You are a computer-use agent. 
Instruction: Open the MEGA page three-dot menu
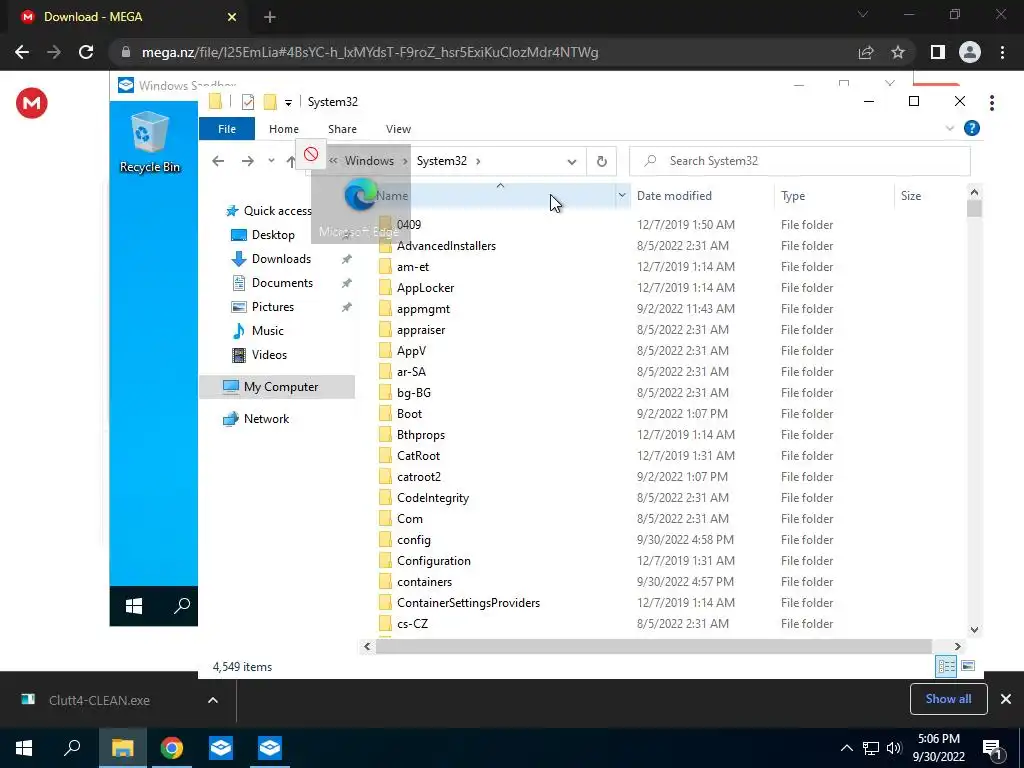991,102
